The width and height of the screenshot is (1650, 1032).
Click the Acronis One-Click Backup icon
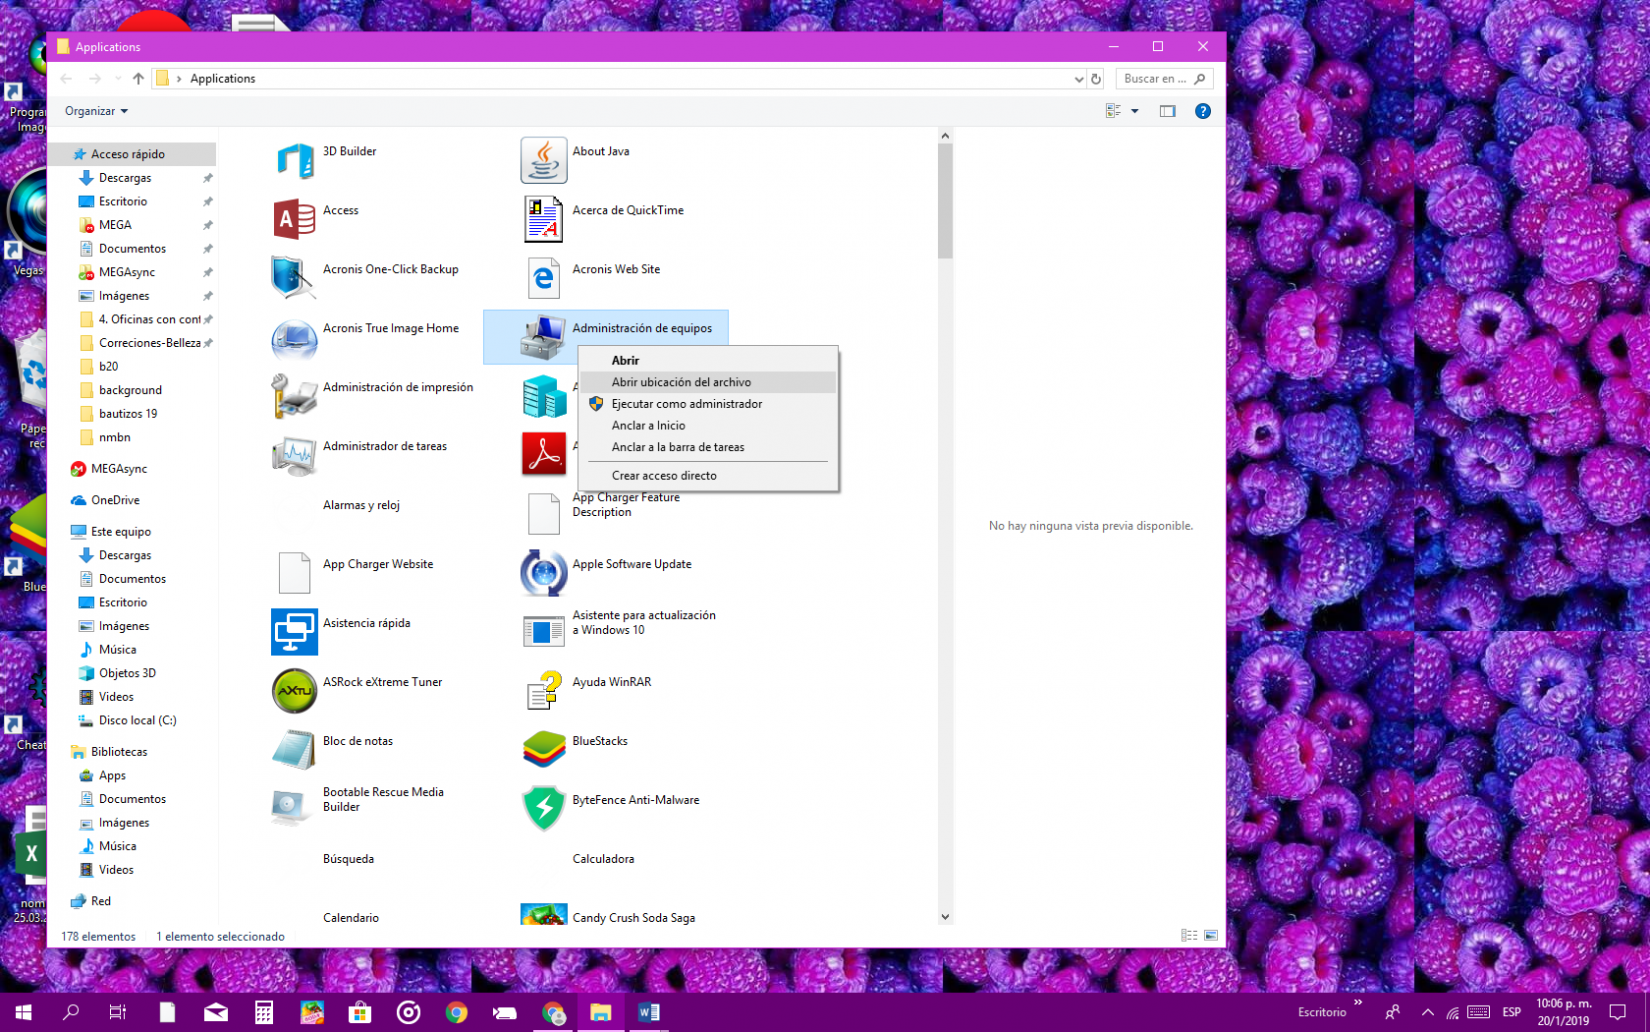[294, 279]
